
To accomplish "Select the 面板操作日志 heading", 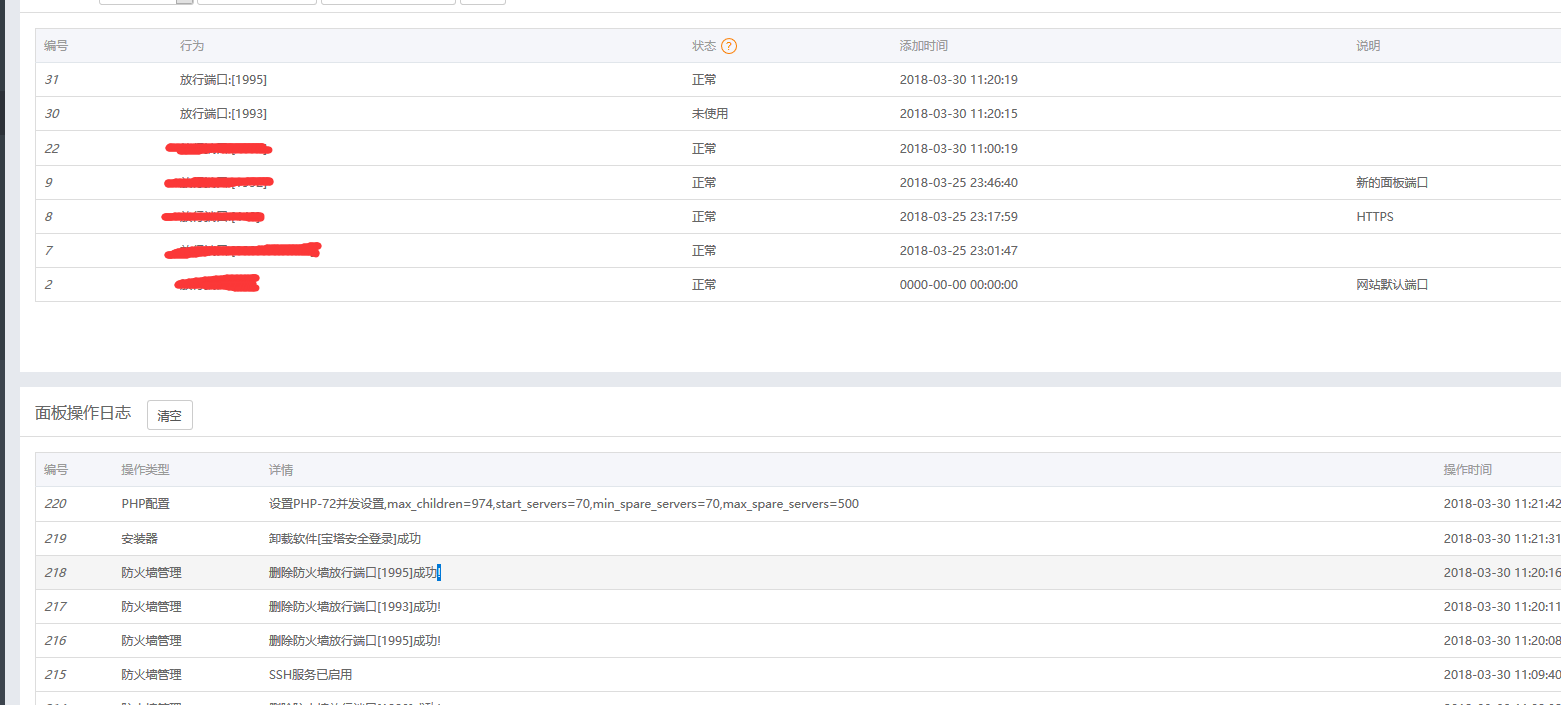I will 83,413.
